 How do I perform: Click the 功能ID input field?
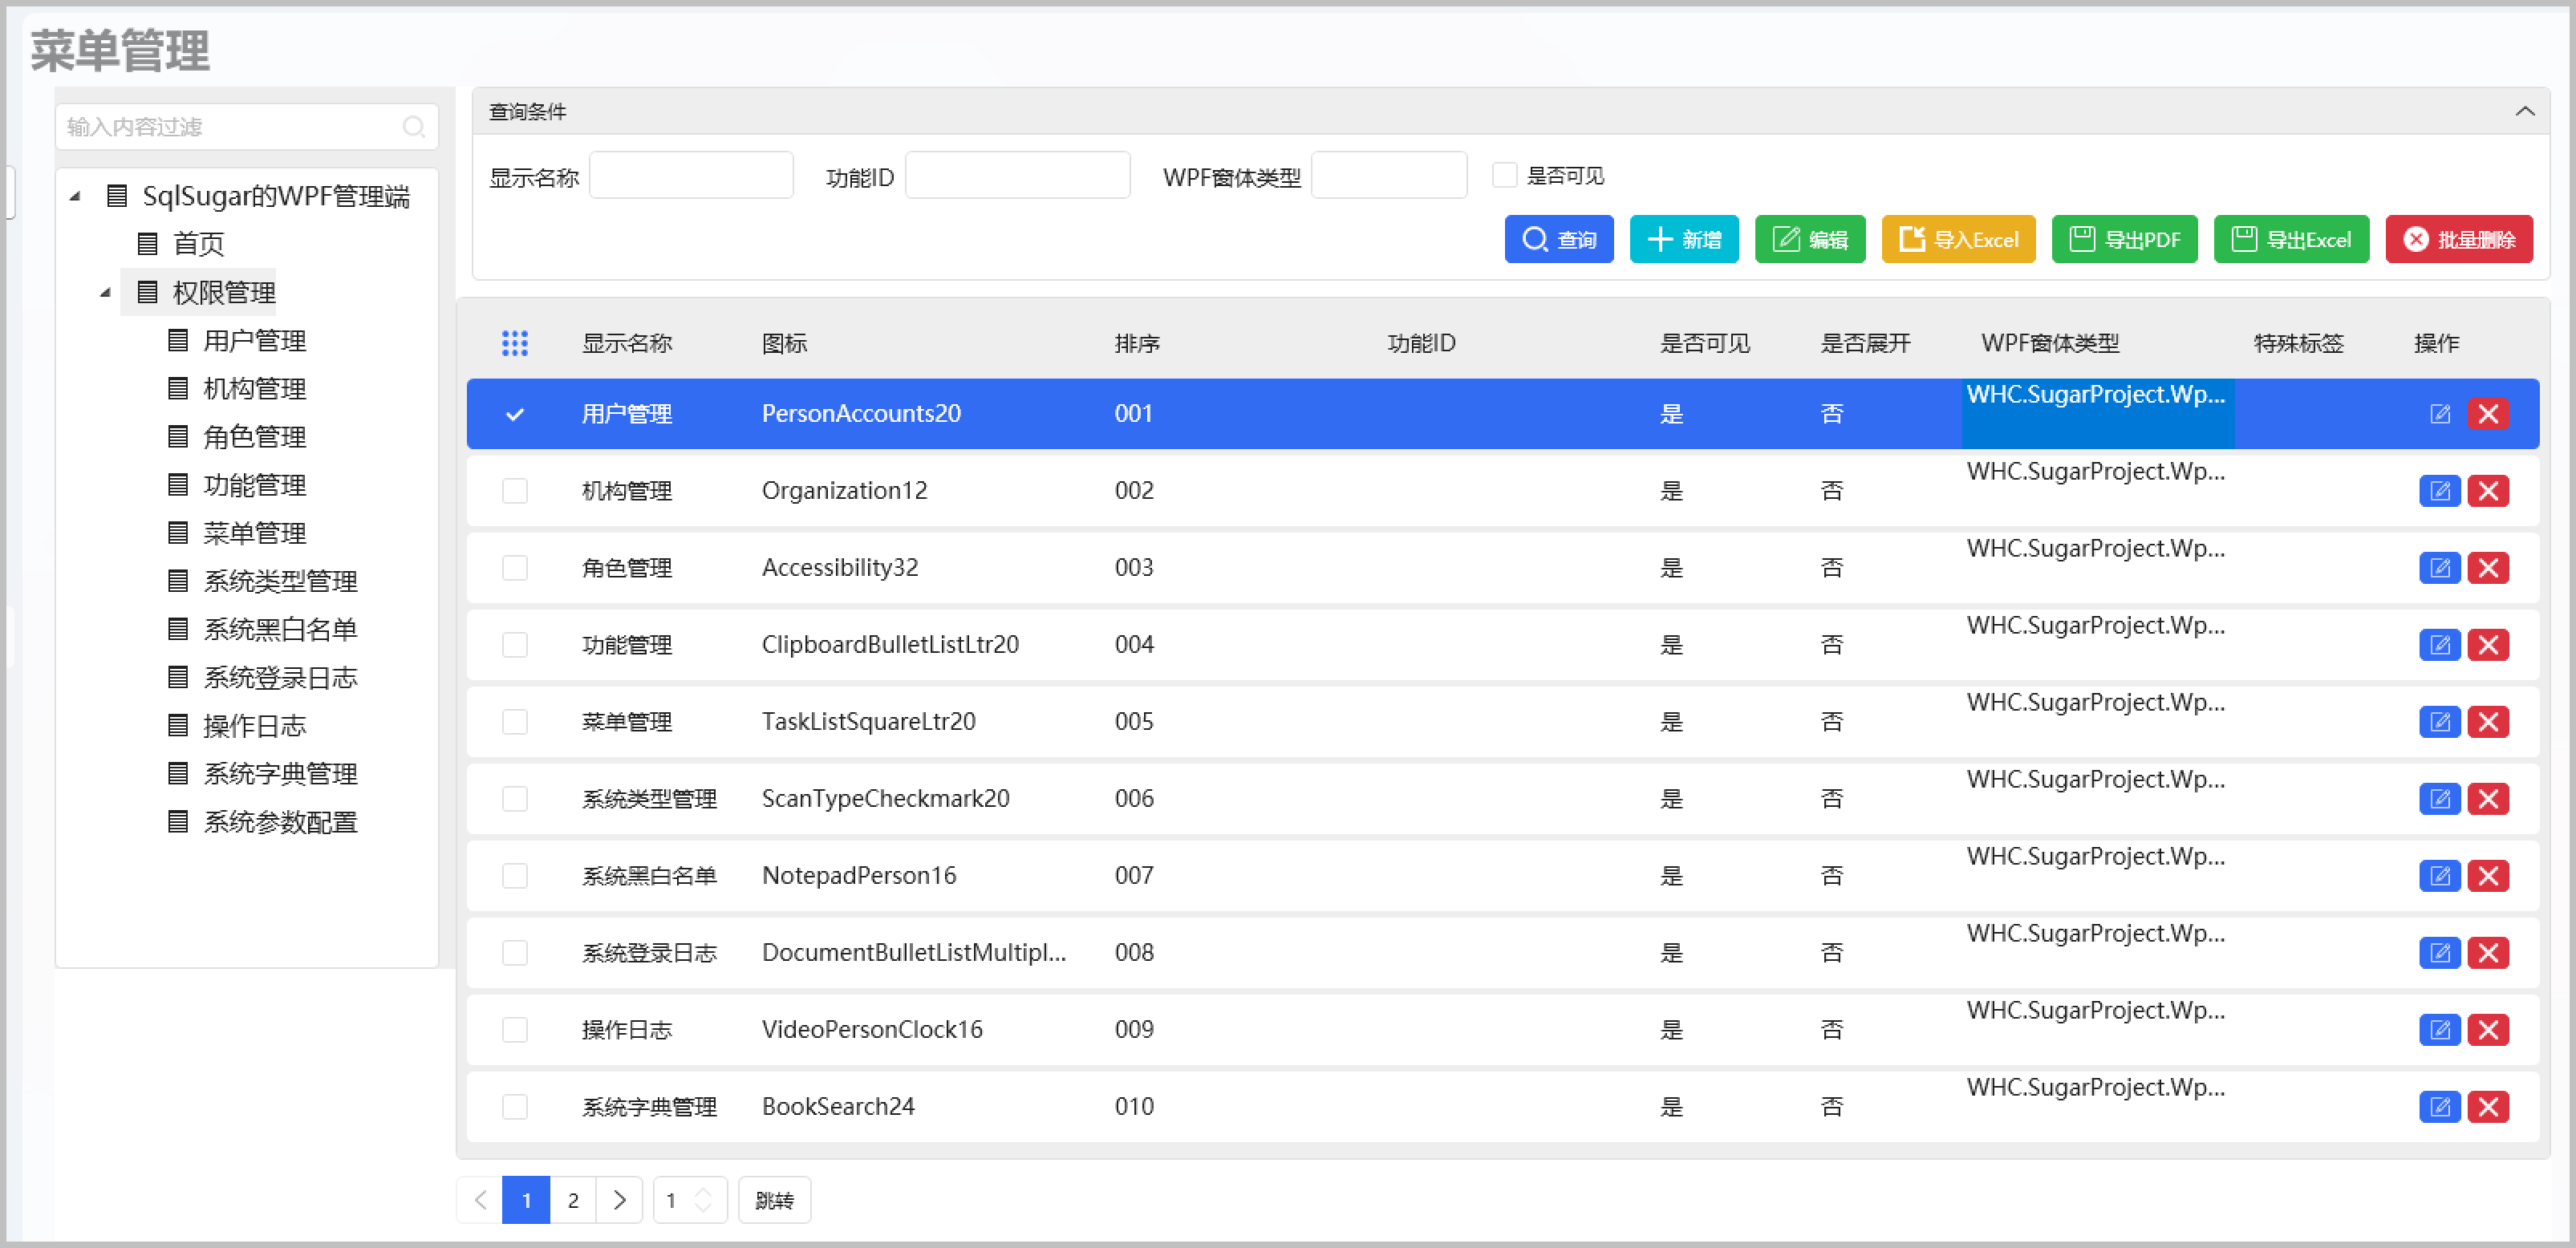click(1017, 176)
